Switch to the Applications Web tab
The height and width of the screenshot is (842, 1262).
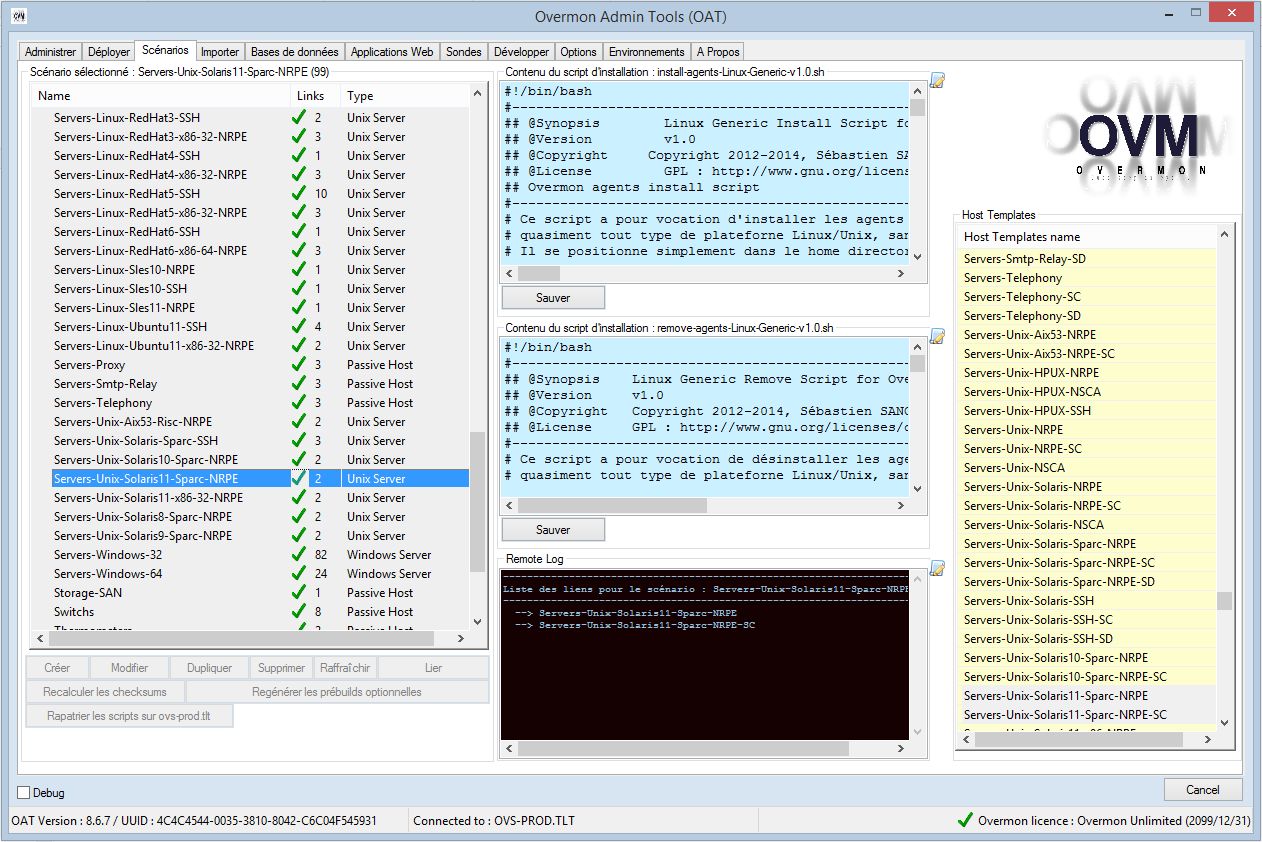pos(392,52)
